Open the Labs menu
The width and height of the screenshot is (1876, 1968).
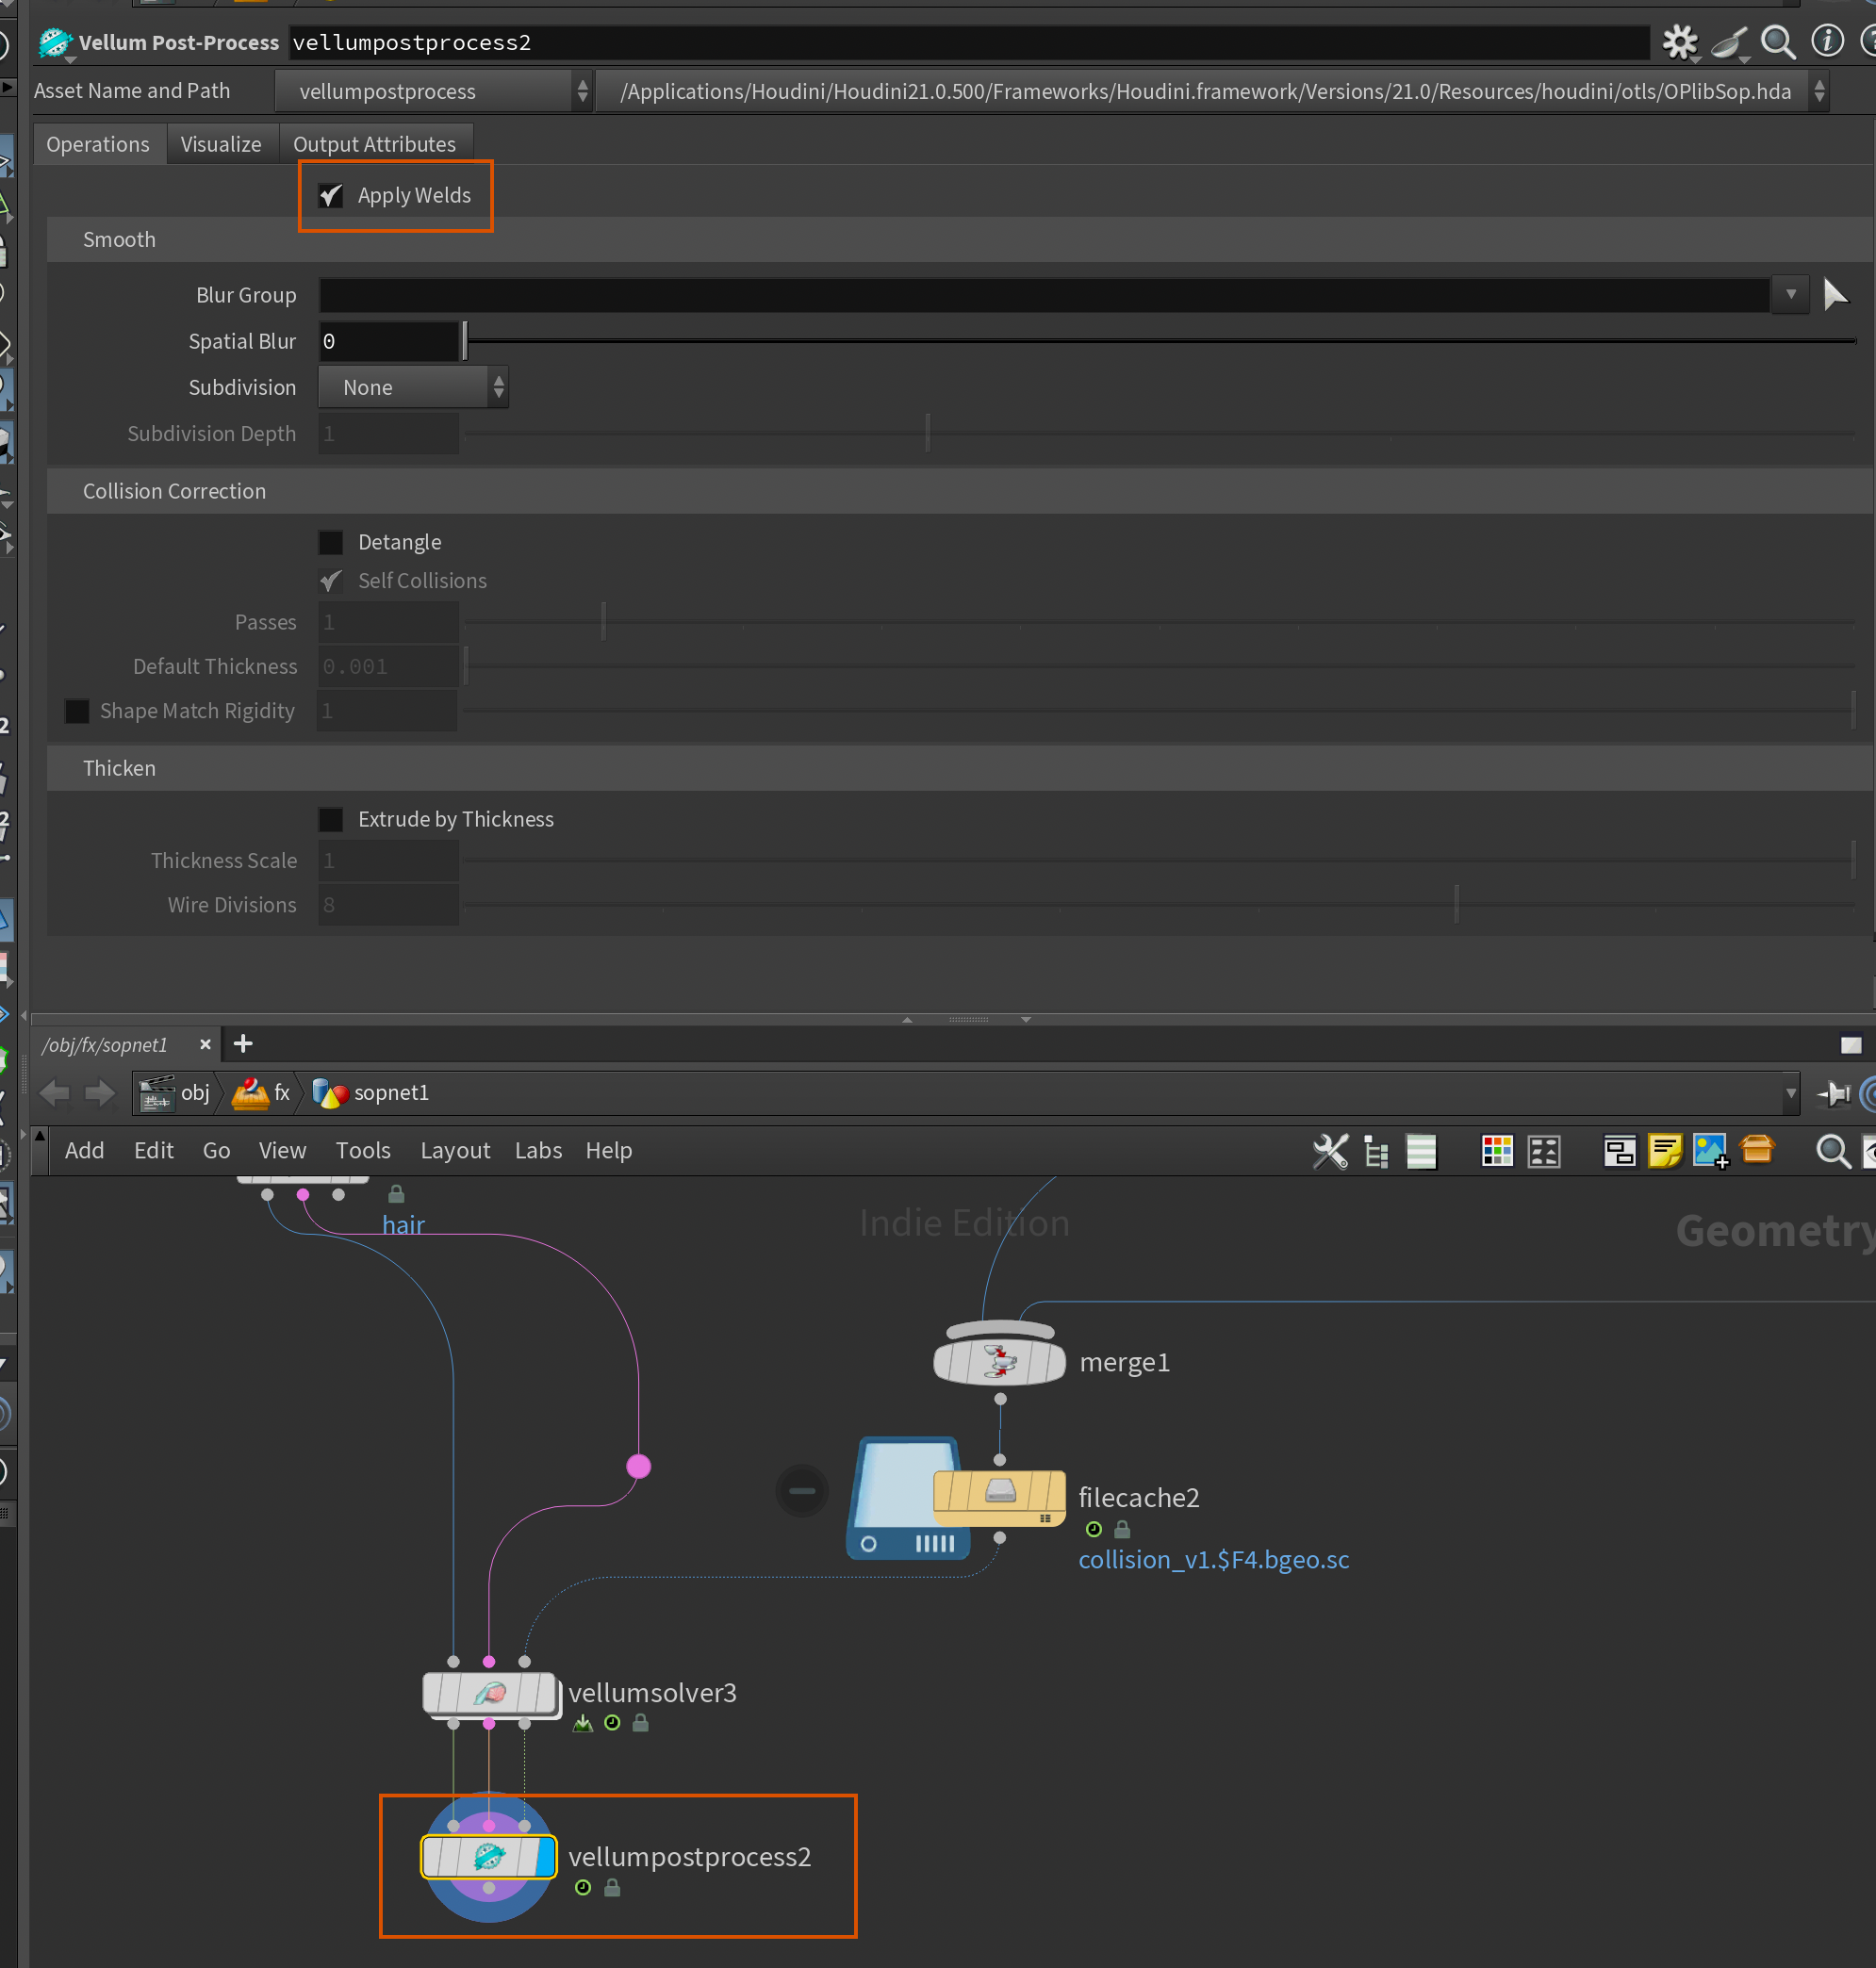[538, 1150]
